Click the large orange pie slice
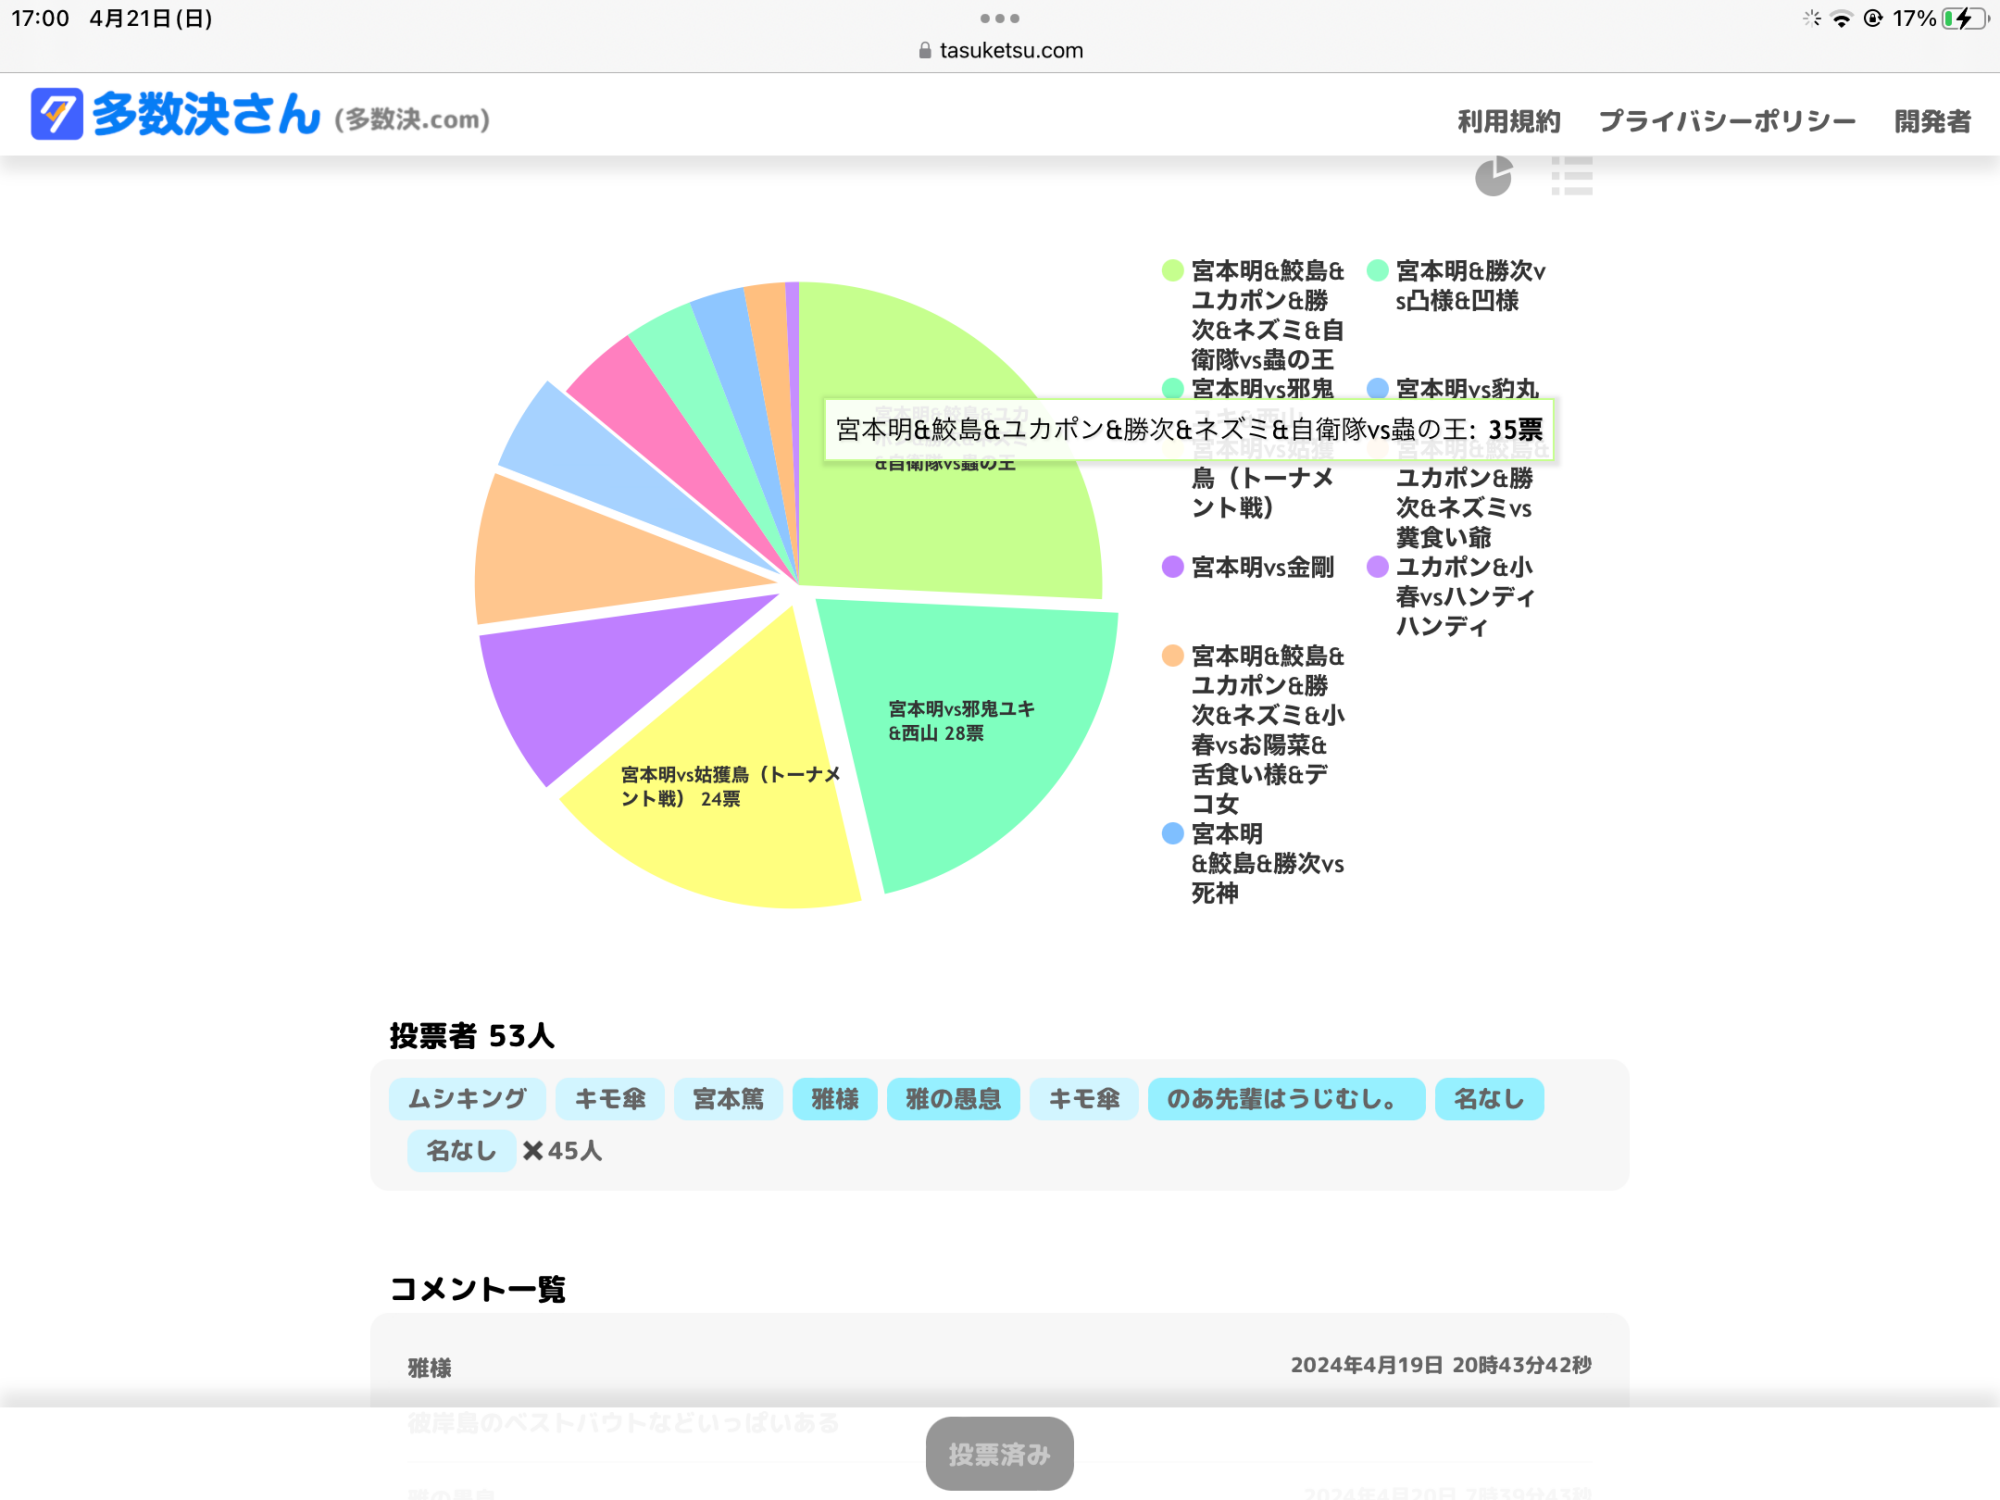Screen dimensions: 2000x1500 coord(580,555)
